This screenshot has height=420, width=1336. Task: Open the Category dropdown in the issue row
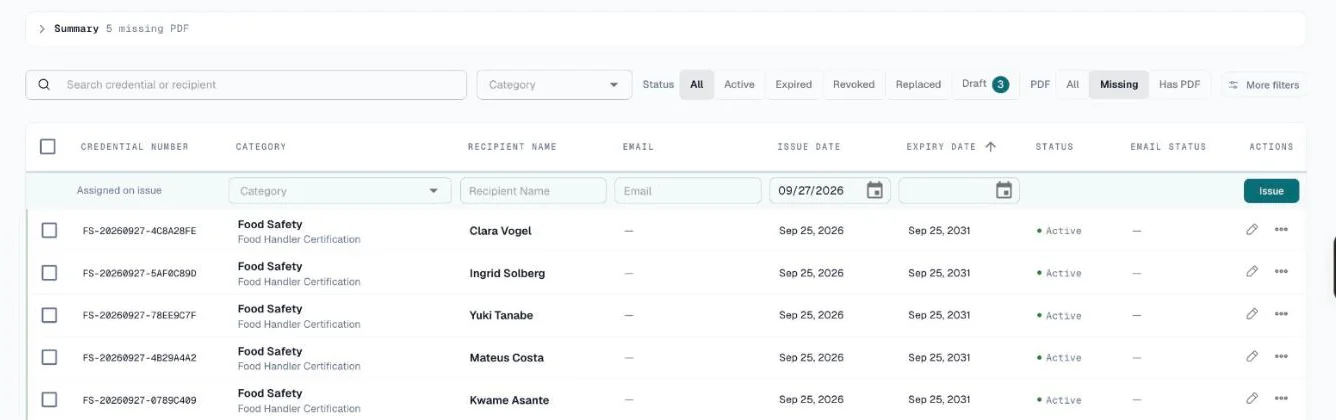340,191
